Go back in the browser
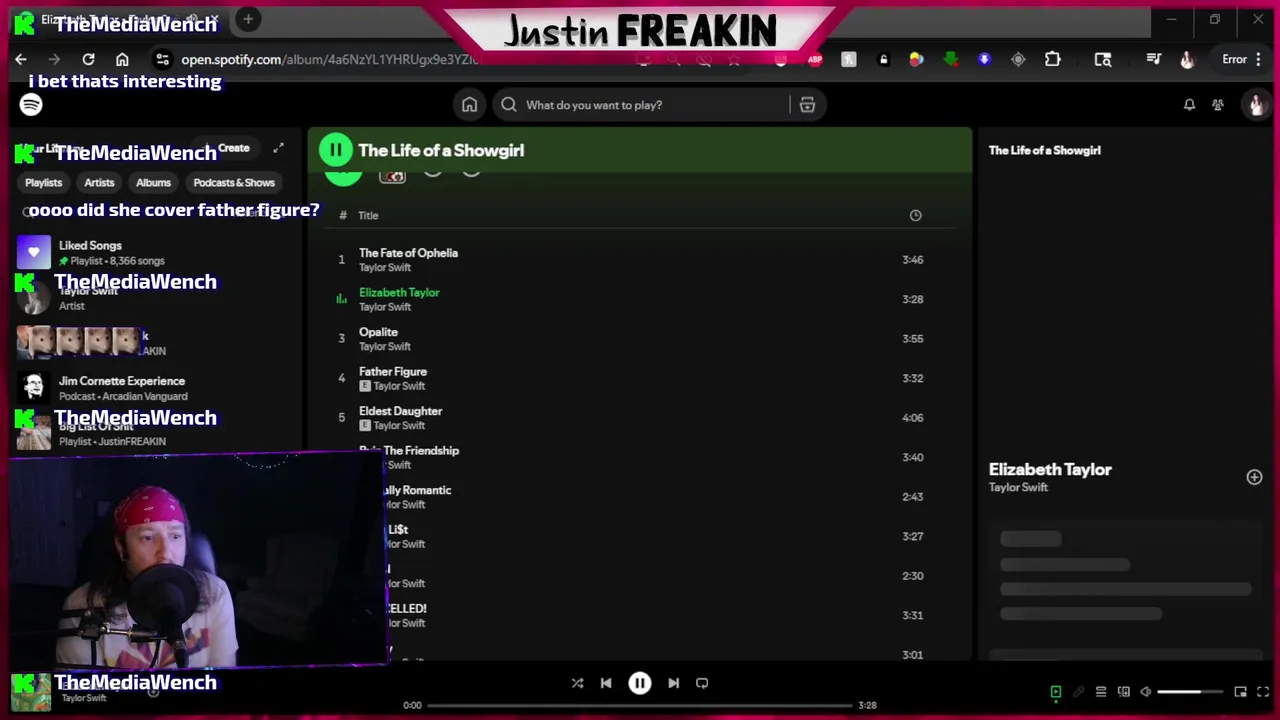This screenshot has width=1280, height=720. coord(21,59)
